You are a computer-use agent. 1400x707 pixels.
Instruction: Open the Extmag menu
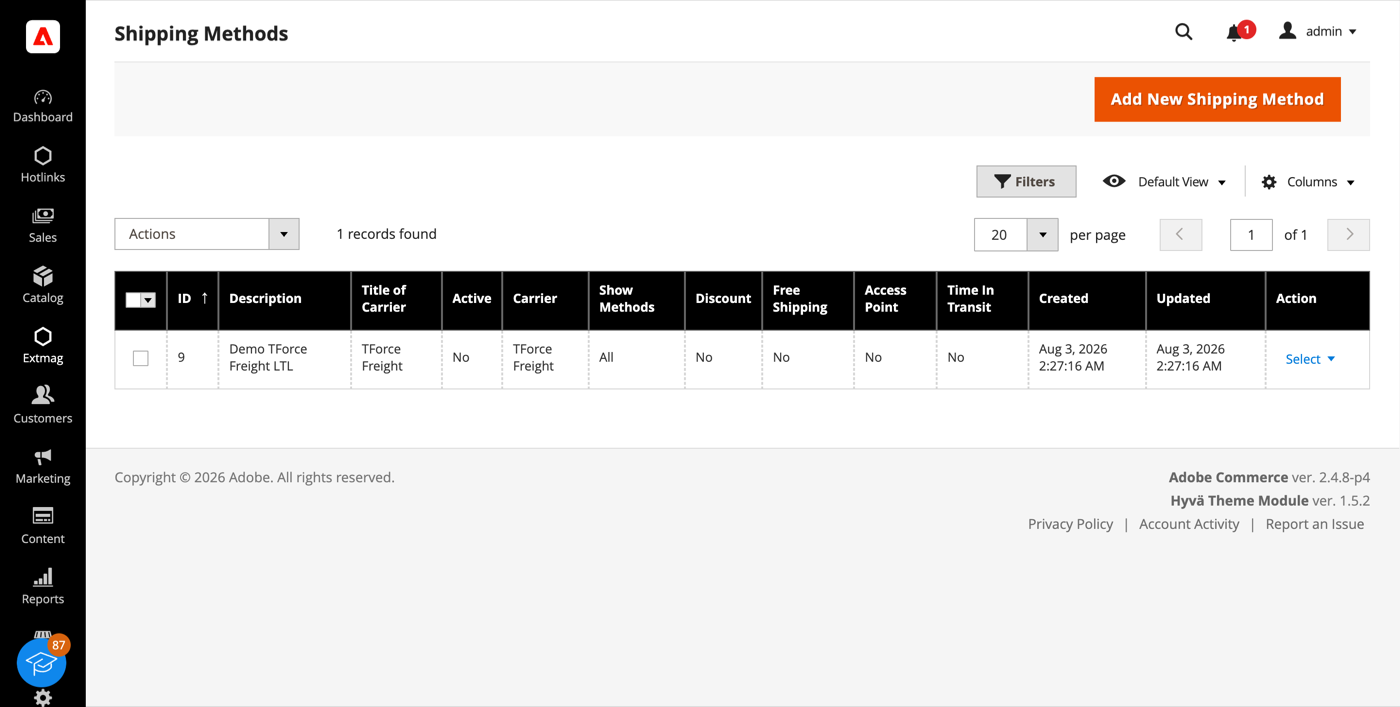pos(43,346)
